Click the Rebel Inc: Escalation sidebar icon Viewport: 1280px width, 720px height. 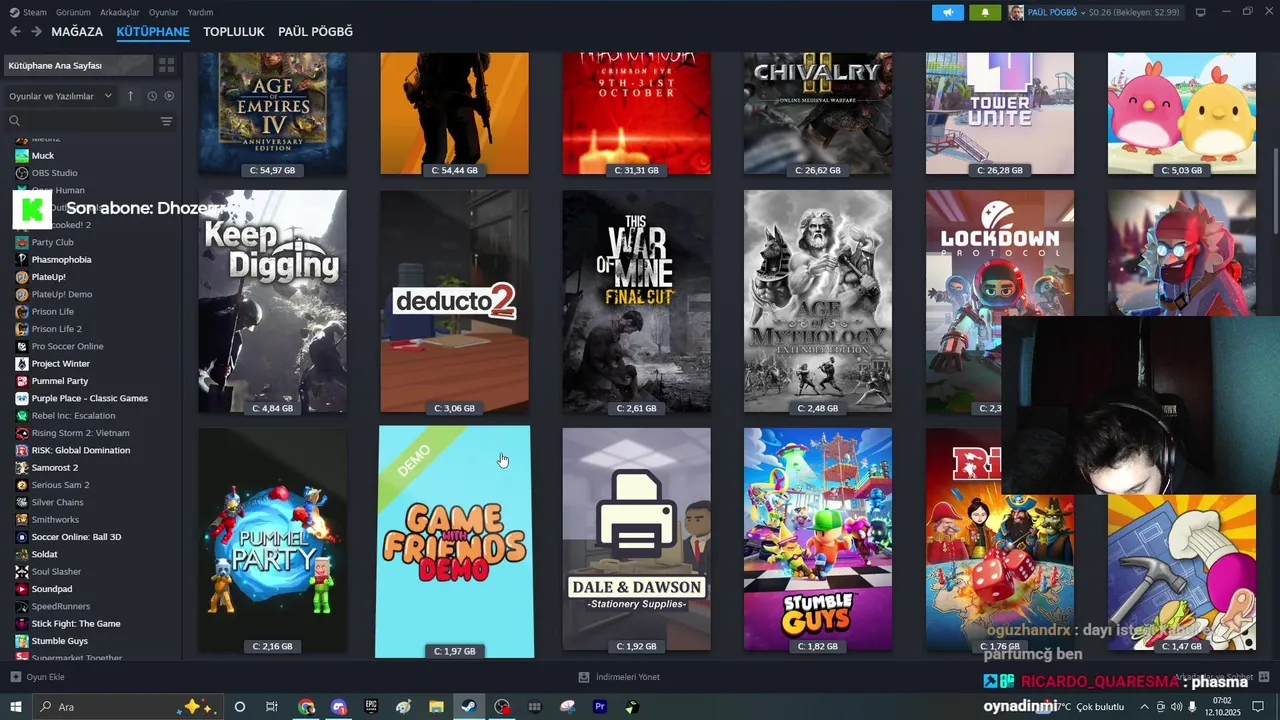point(22,415)
